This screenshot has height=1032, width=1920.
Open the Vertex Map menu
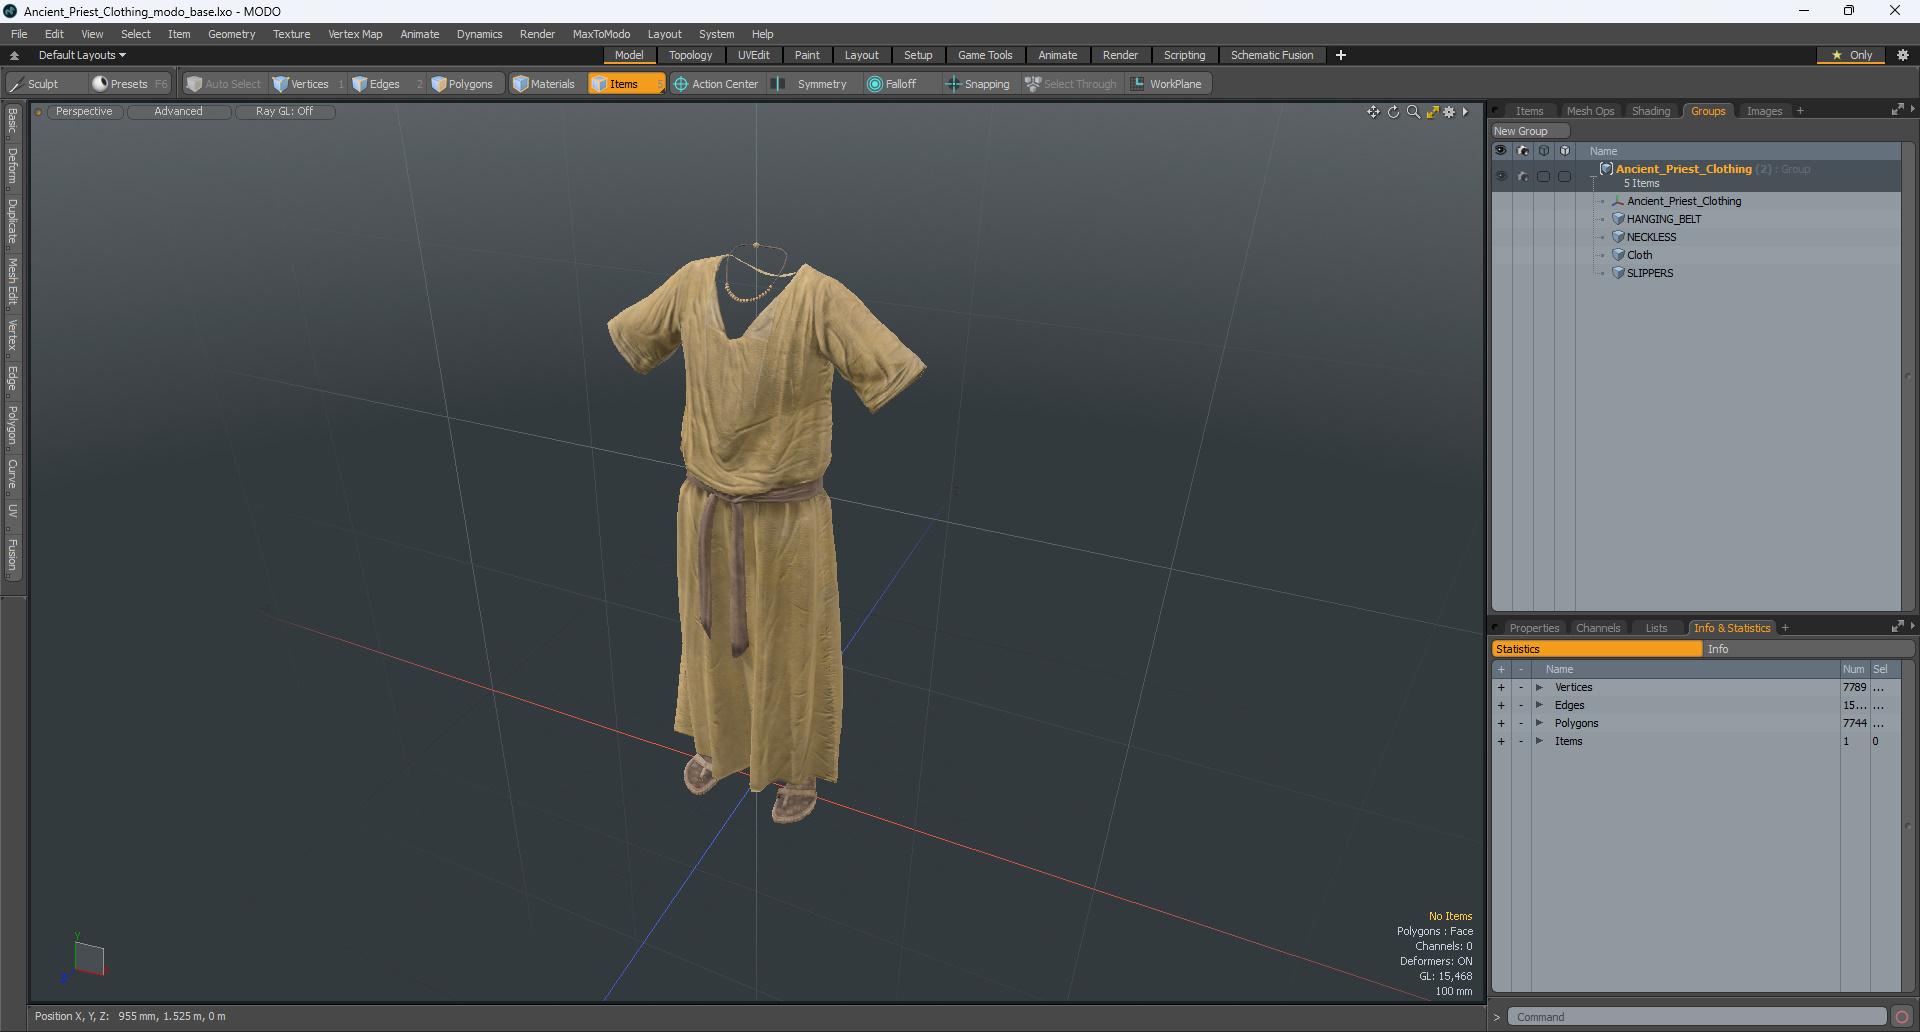point(355,34)
